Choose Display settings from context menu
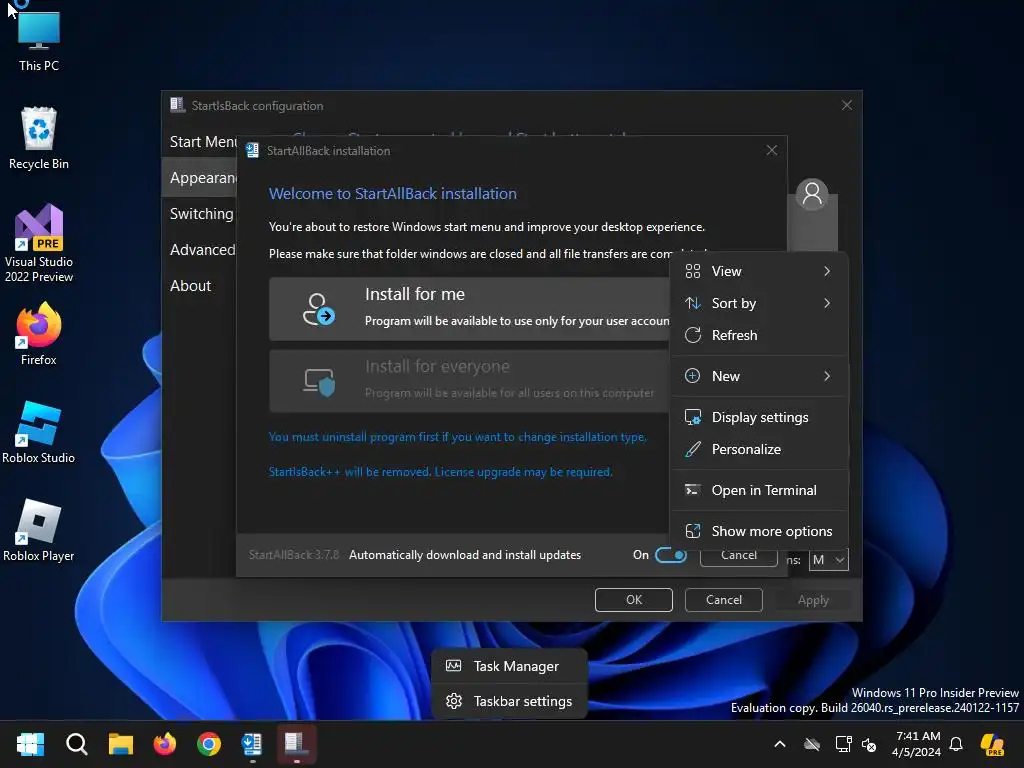The height and width of the screenshot is (768, 1024). pyautogui.click(x=760, y=417)
